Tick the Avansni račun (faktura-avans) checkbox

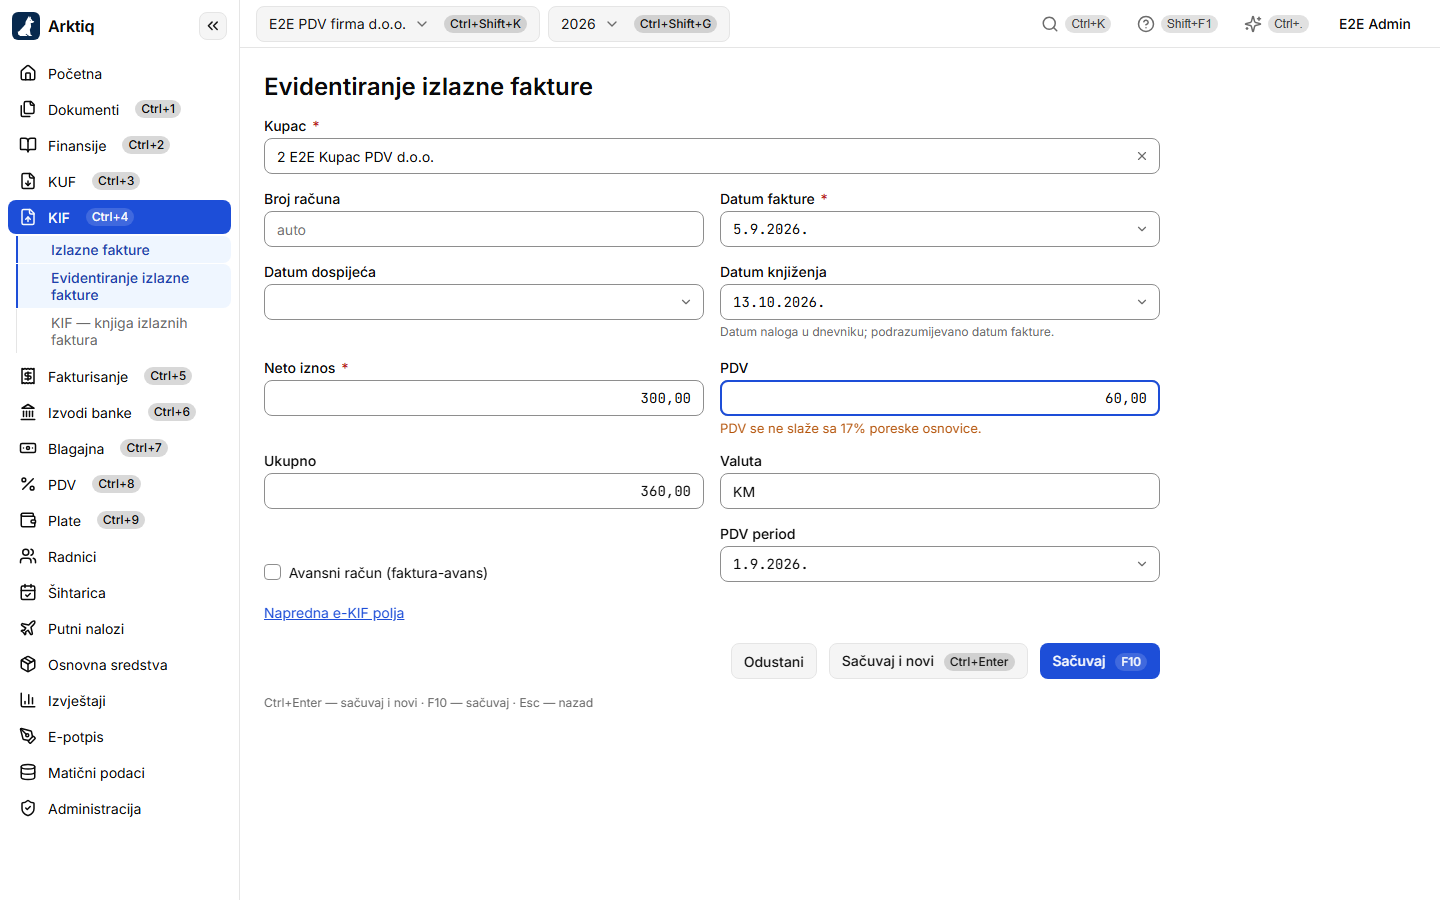(272, 572)
